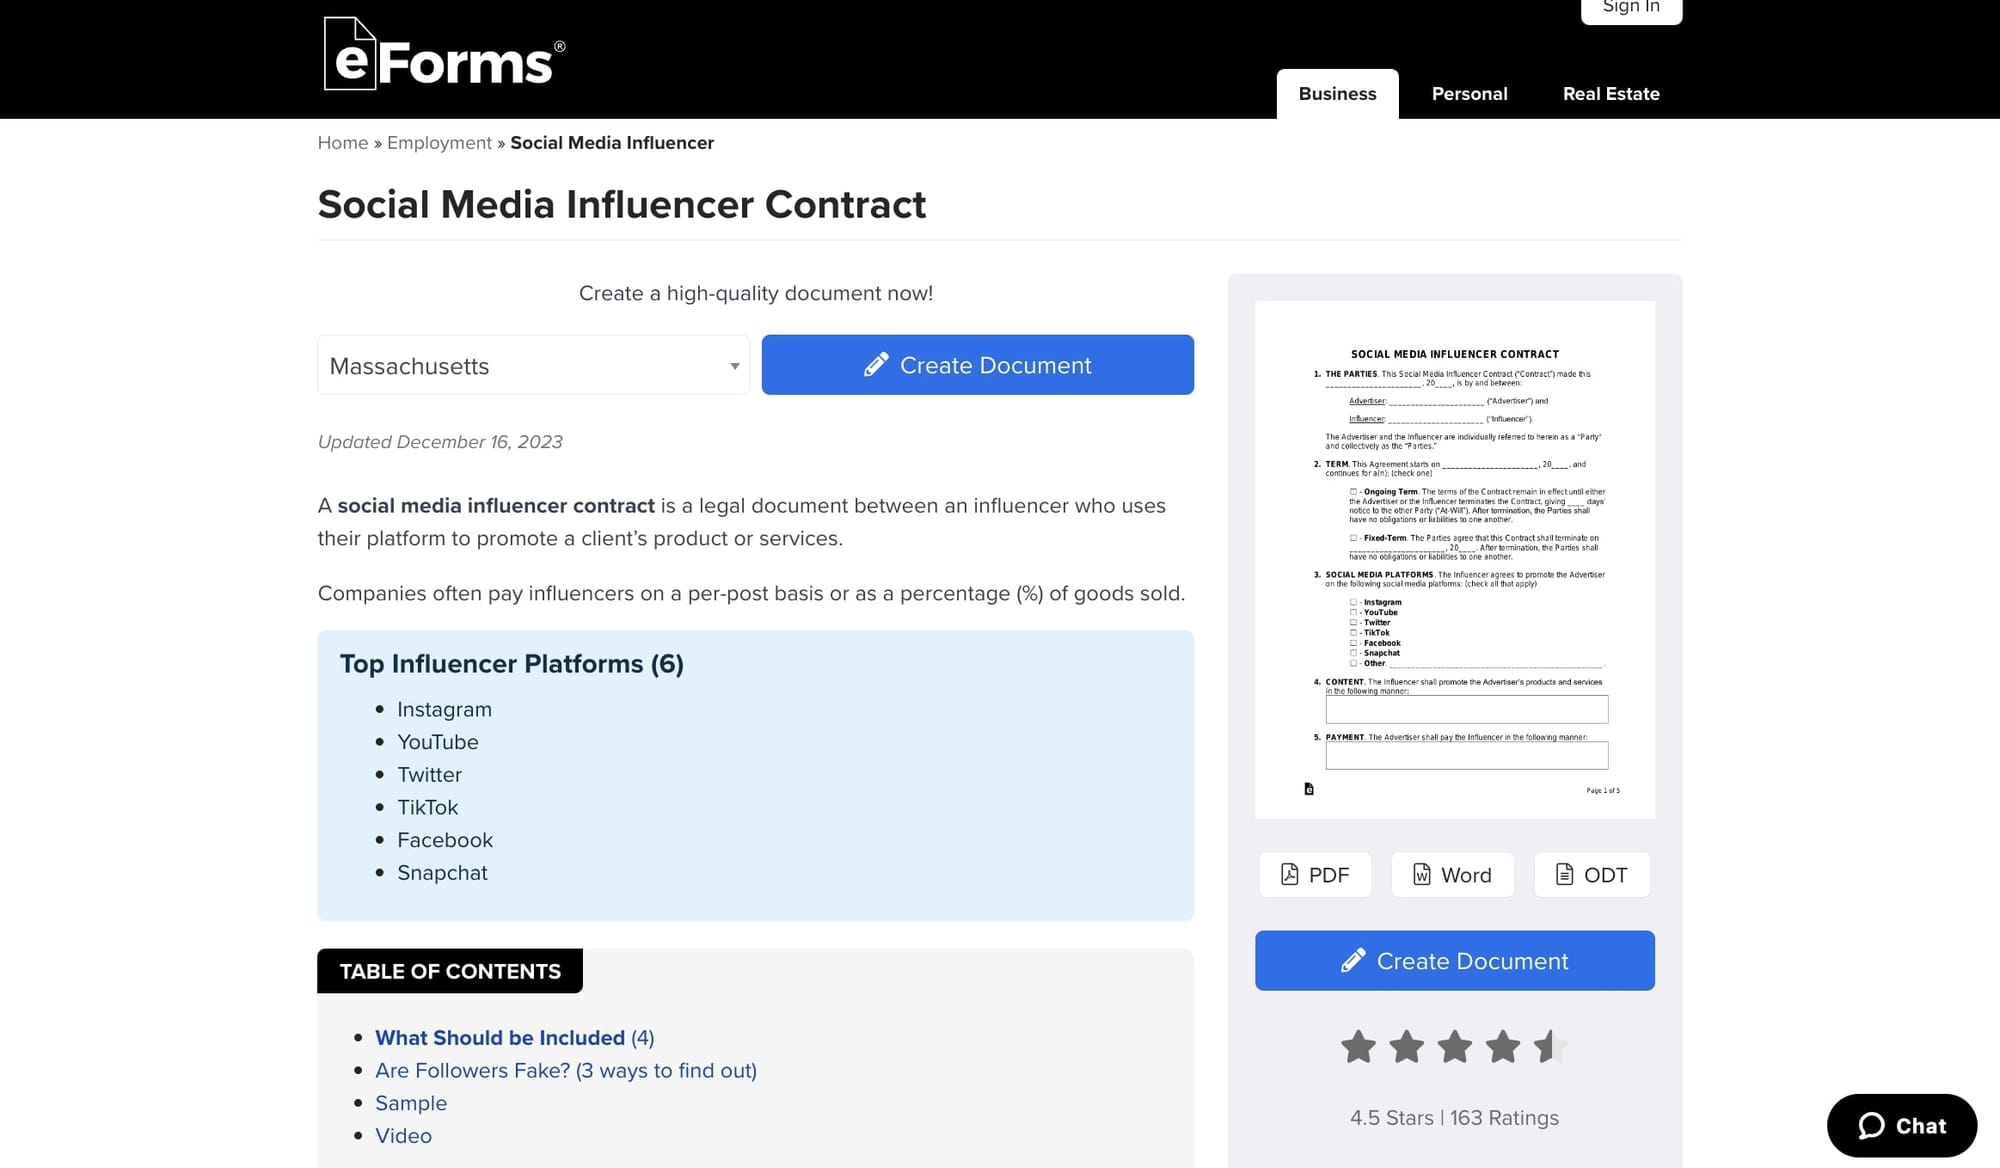Follow the Employment breadcrumb link
2000x1168 pixels.
[440, 142]
